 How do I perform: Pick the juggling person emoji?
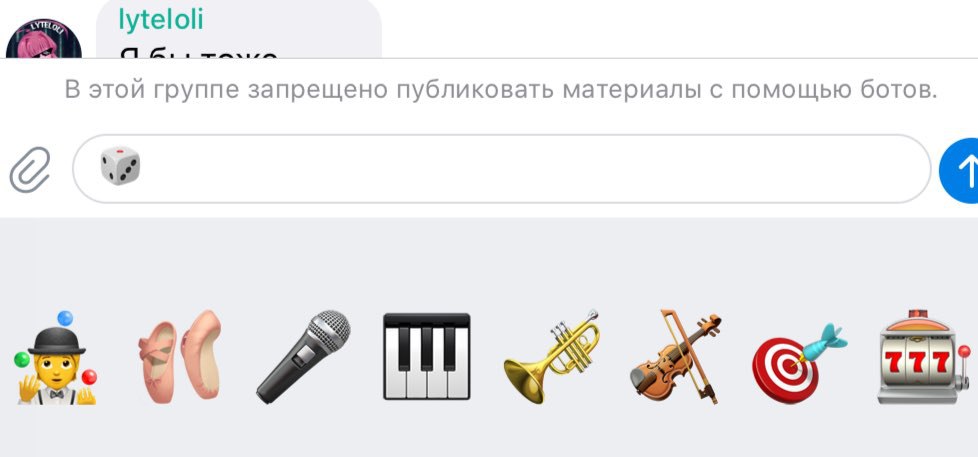pos(56,357)
